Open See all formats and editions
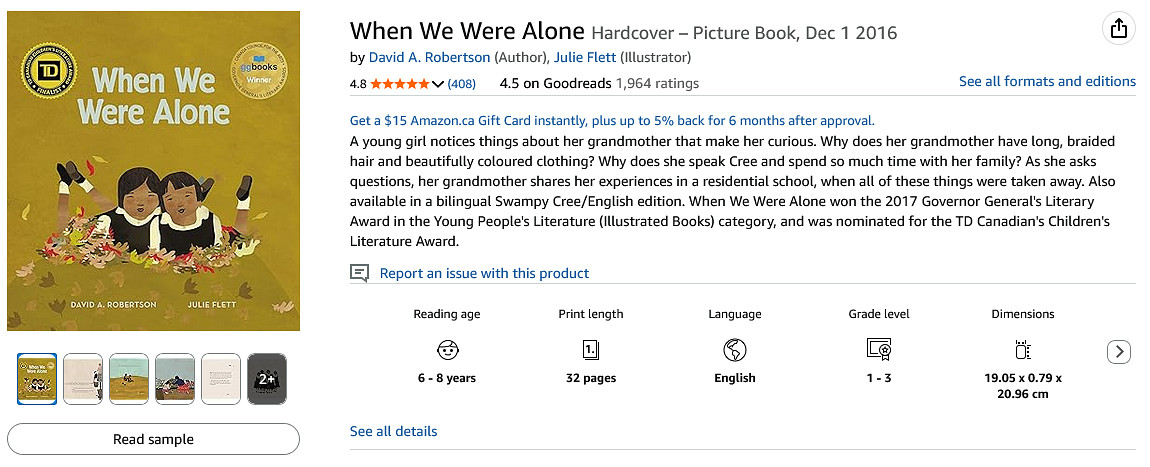 click(1047, 81)
